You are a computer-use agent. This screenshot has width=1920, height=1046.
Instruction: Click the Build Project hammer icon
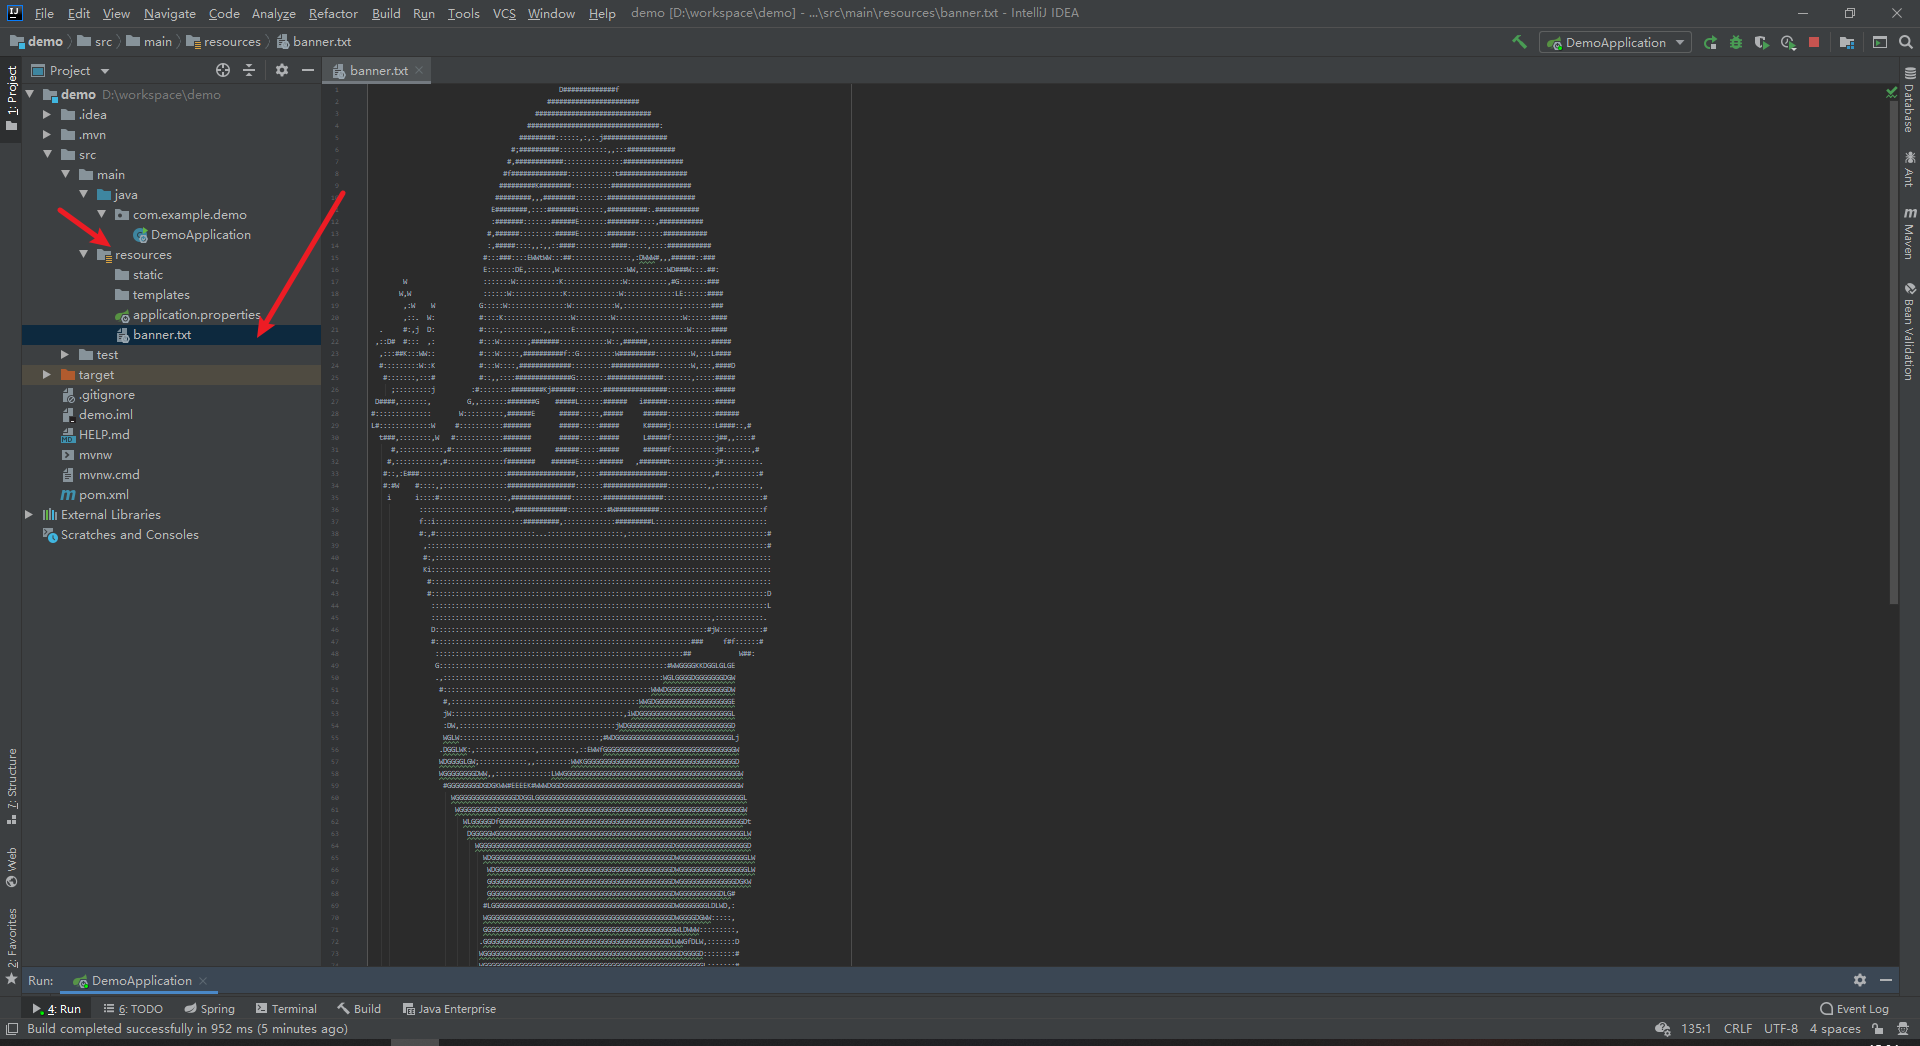(x=1519, y=42)
